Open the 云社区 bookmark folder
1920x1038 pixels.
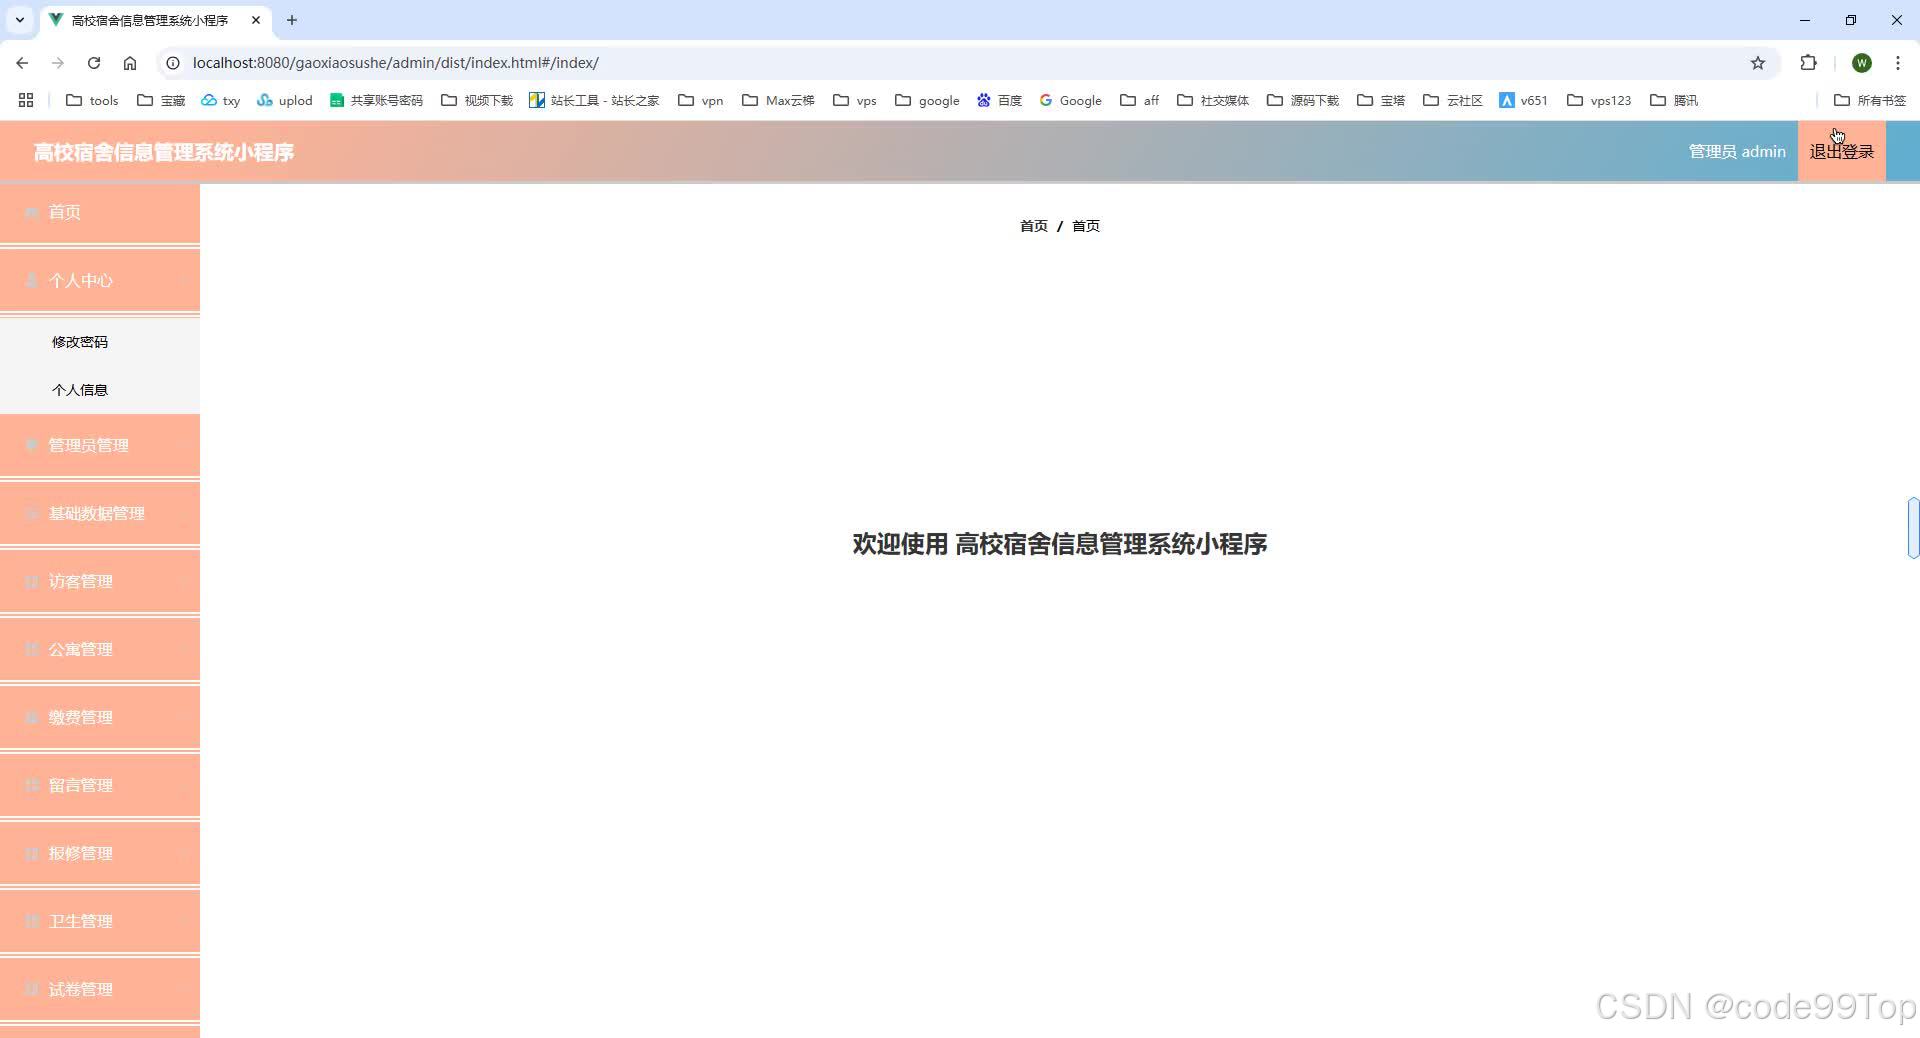click(x=1453, y=100)
